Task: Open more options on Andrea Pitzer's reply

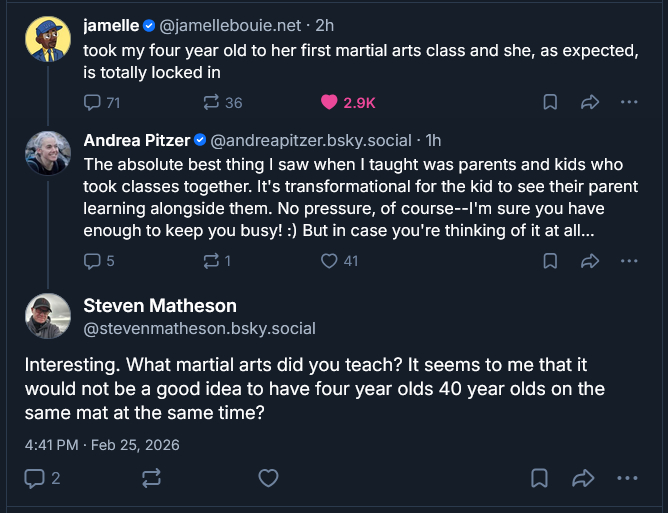Action: (629, 261)
